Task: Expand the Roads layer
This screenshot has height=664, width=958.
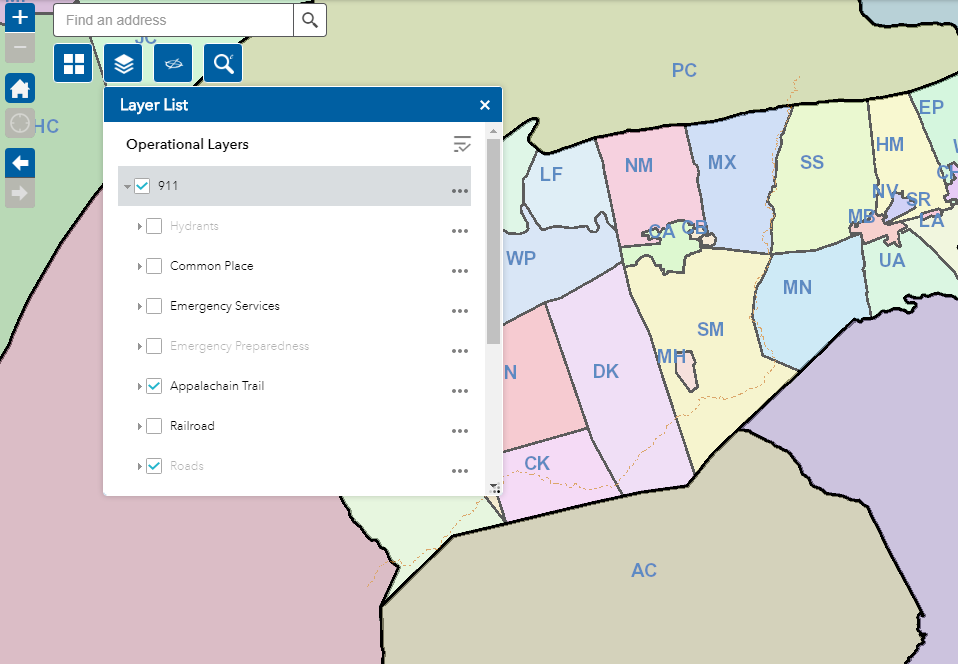Action: [x=139, y=467]
